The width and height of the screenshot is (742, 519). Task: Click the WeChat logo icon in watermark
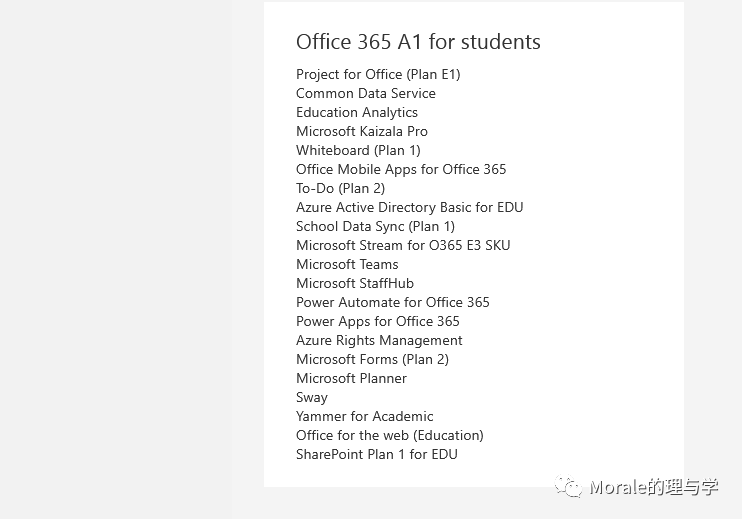568,486
